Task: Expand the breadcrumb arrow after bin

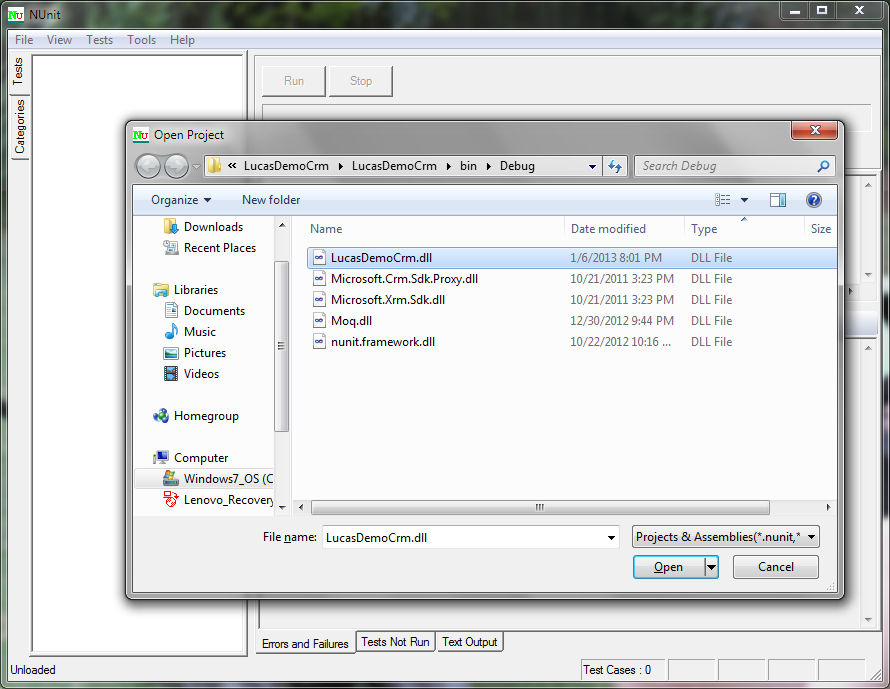Action: point(488,166)
